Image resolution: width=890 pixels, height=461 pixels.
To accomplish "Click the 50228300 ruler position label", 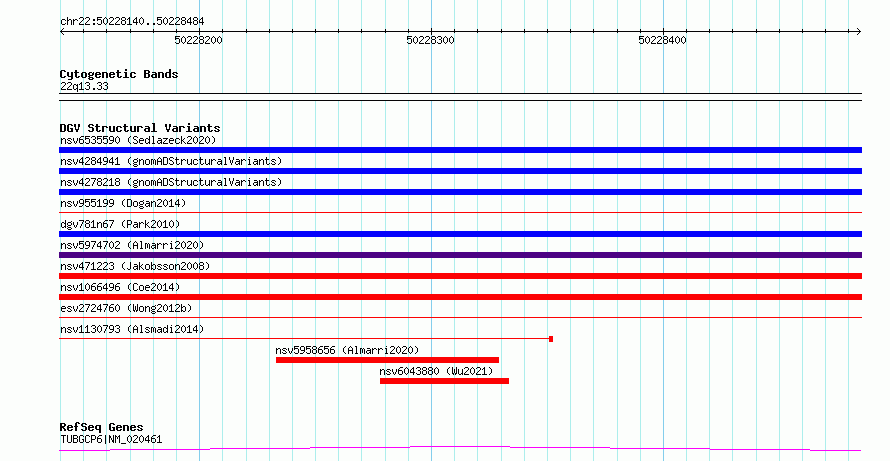I will click(x=430, y=40).
